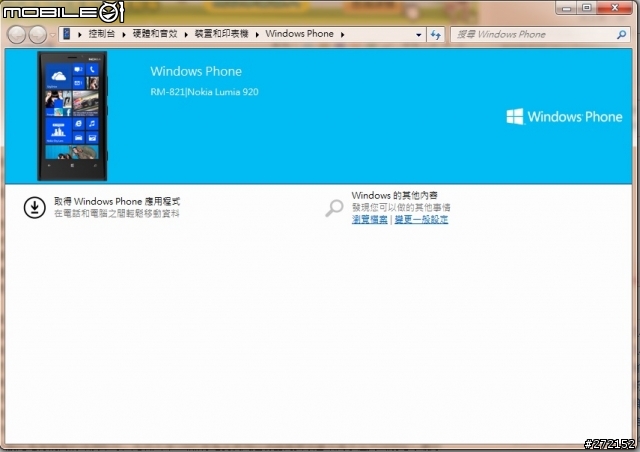
Task: Click 發現您可以做的其他事情 description
Action: pos(401,207)
